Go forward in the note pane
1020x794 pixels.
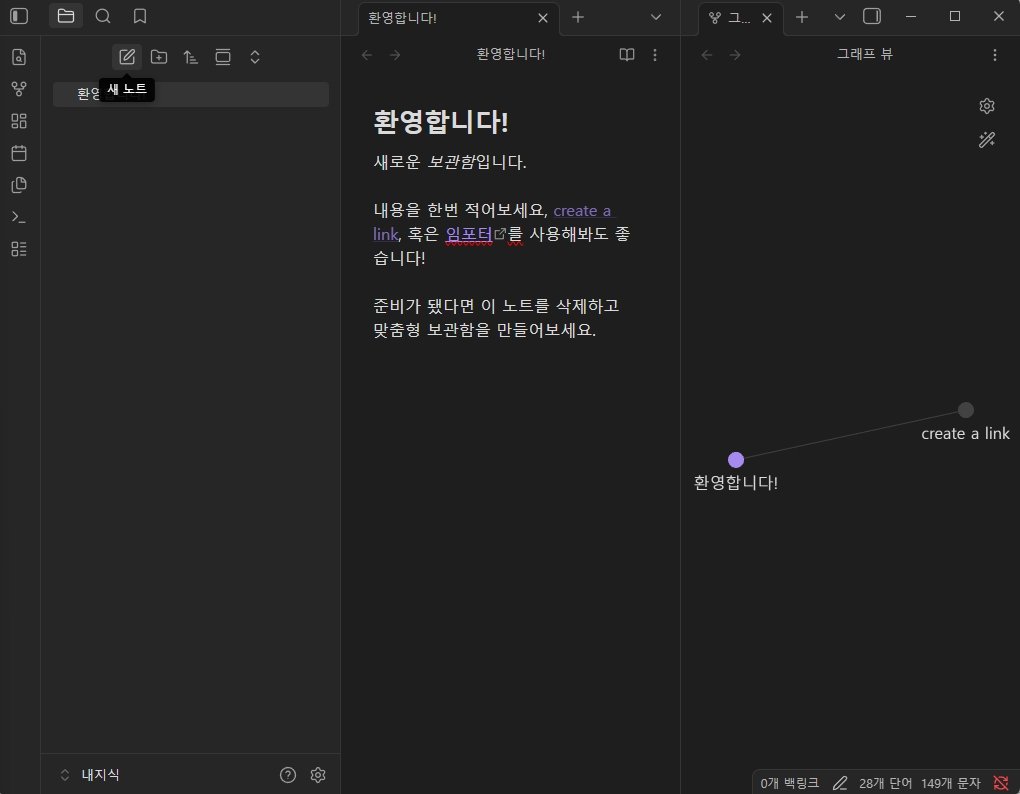tap(395, 55)
